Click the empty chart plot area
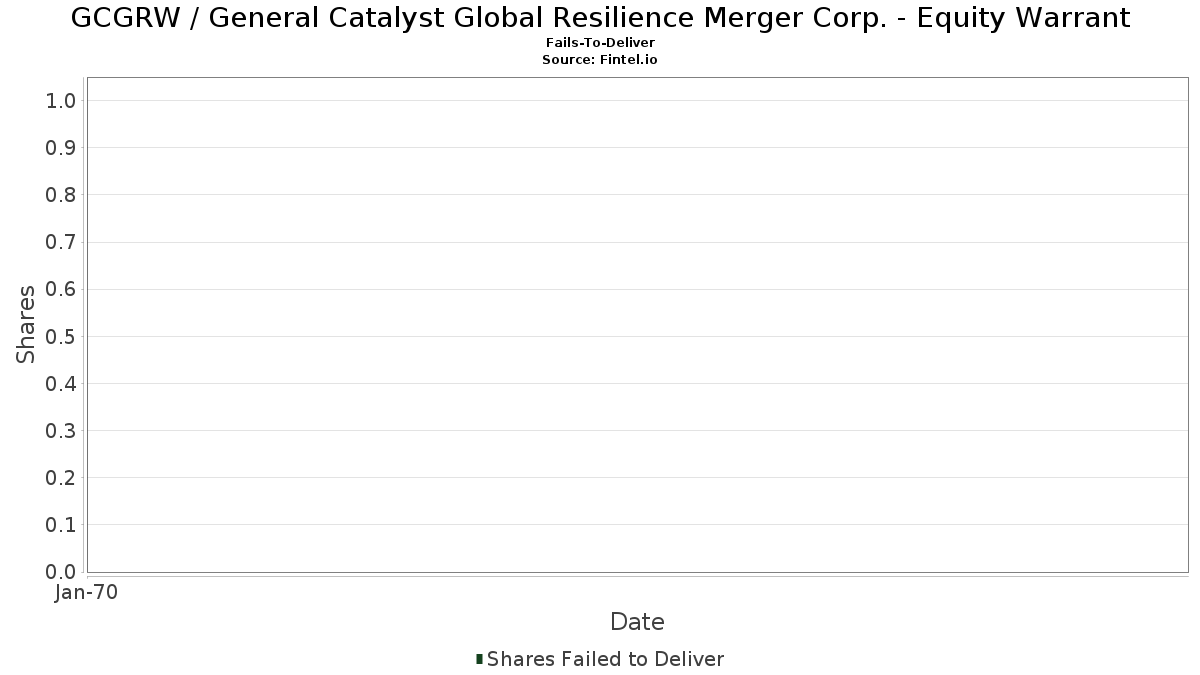Screen dimensions: 1200x675 coord(637,324)
